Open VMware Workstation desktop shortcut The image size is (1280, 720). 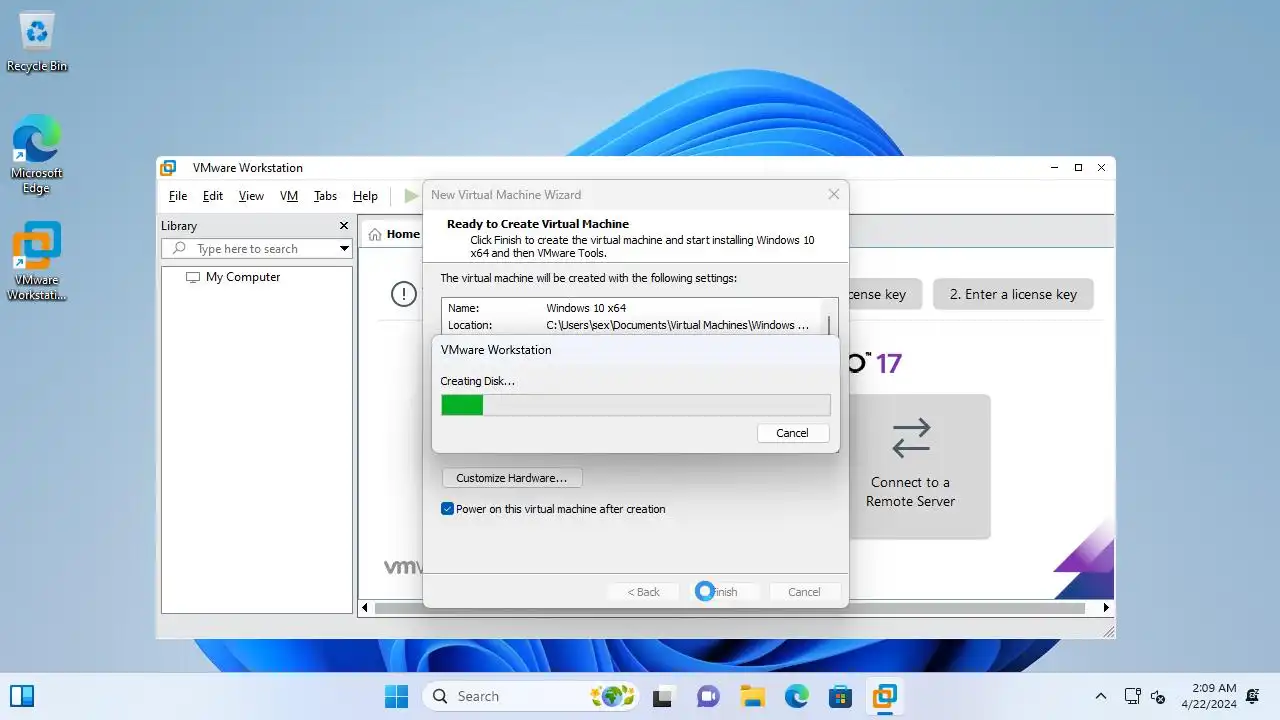point(37,261)
